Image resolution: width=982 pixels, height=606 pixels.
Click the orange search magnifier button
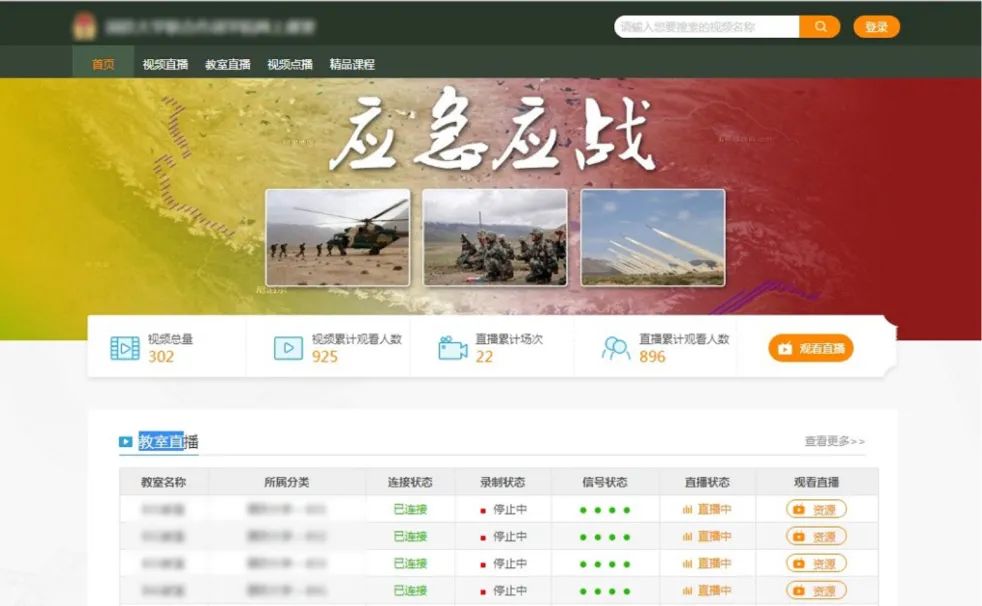819,27
